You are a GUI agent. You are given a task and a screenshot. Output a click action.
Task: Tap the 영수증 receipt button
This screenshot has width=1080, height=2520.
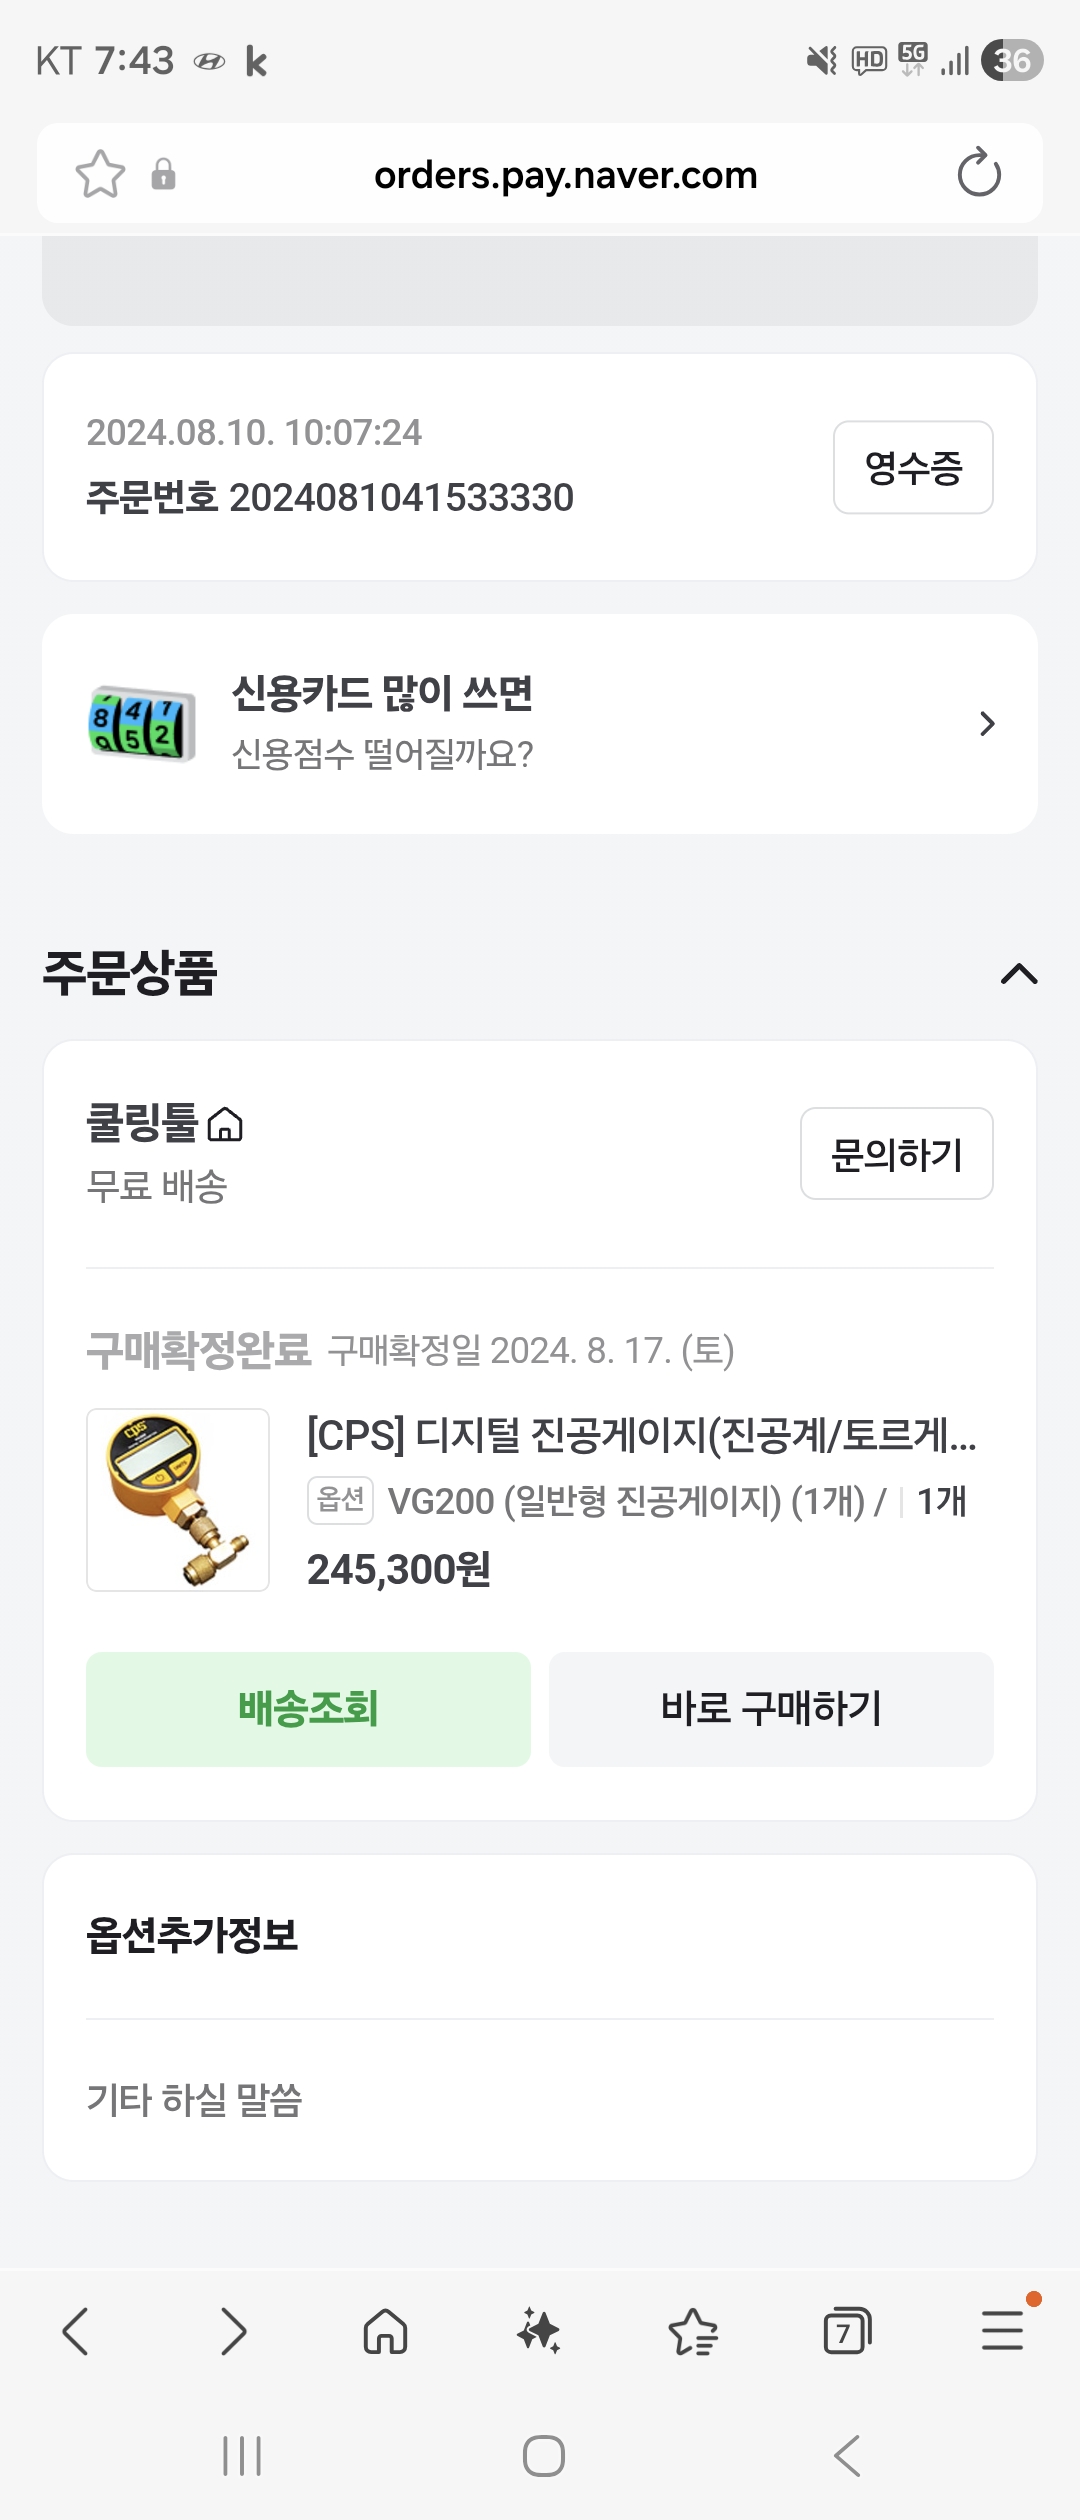[x=912, y=468]
